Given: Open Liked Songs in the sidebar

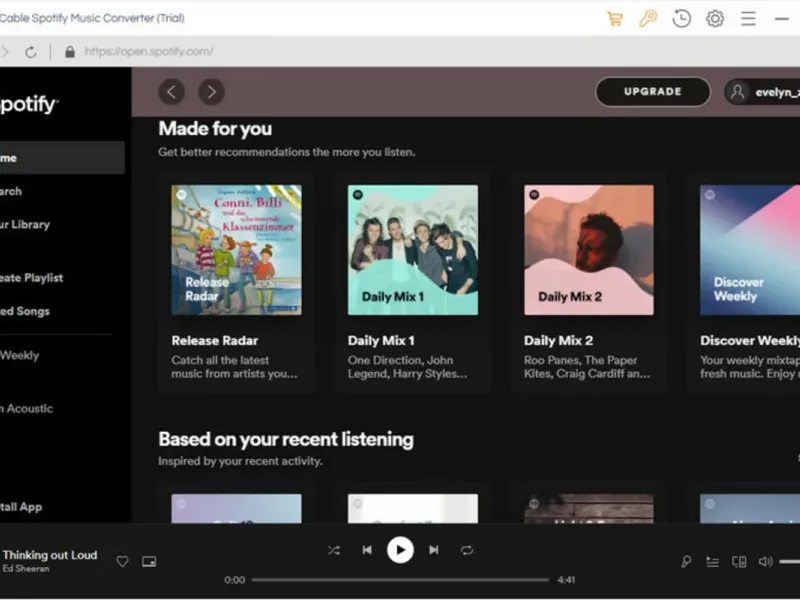Looking at the screenshot, I should (x=24, y=311).
